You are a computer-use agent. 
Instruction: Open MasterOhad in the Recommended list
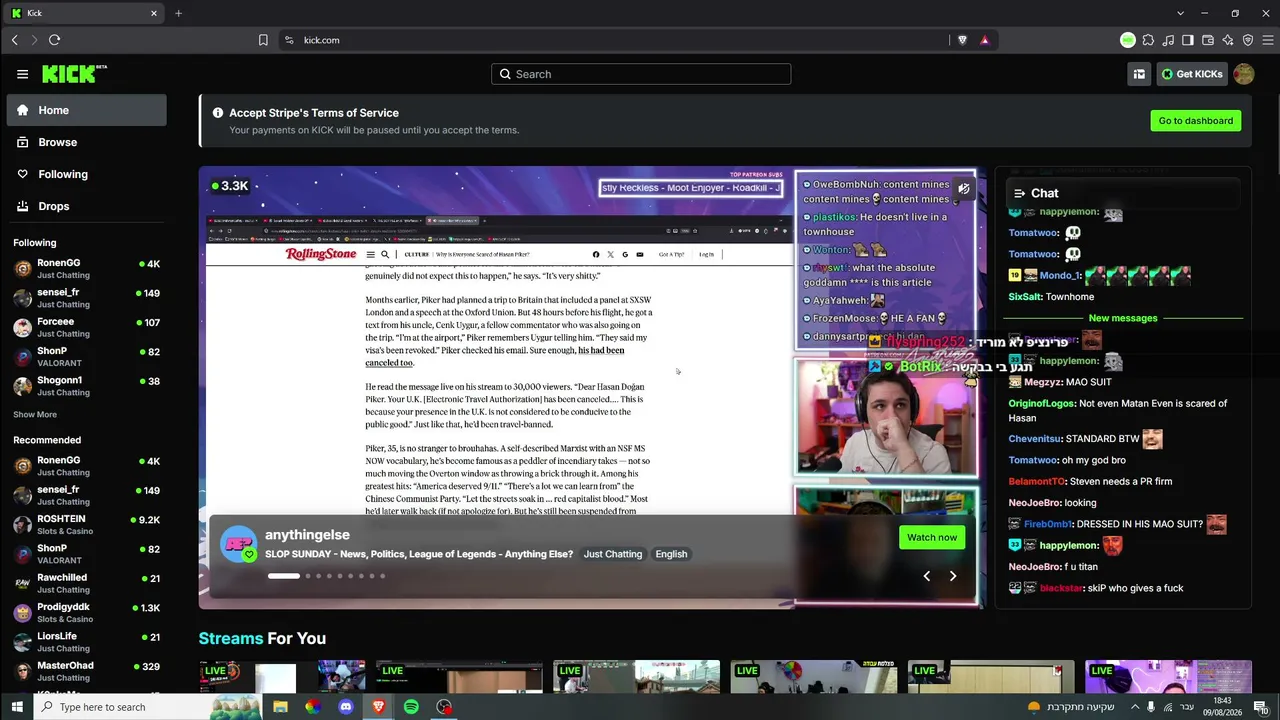[87, 670]
